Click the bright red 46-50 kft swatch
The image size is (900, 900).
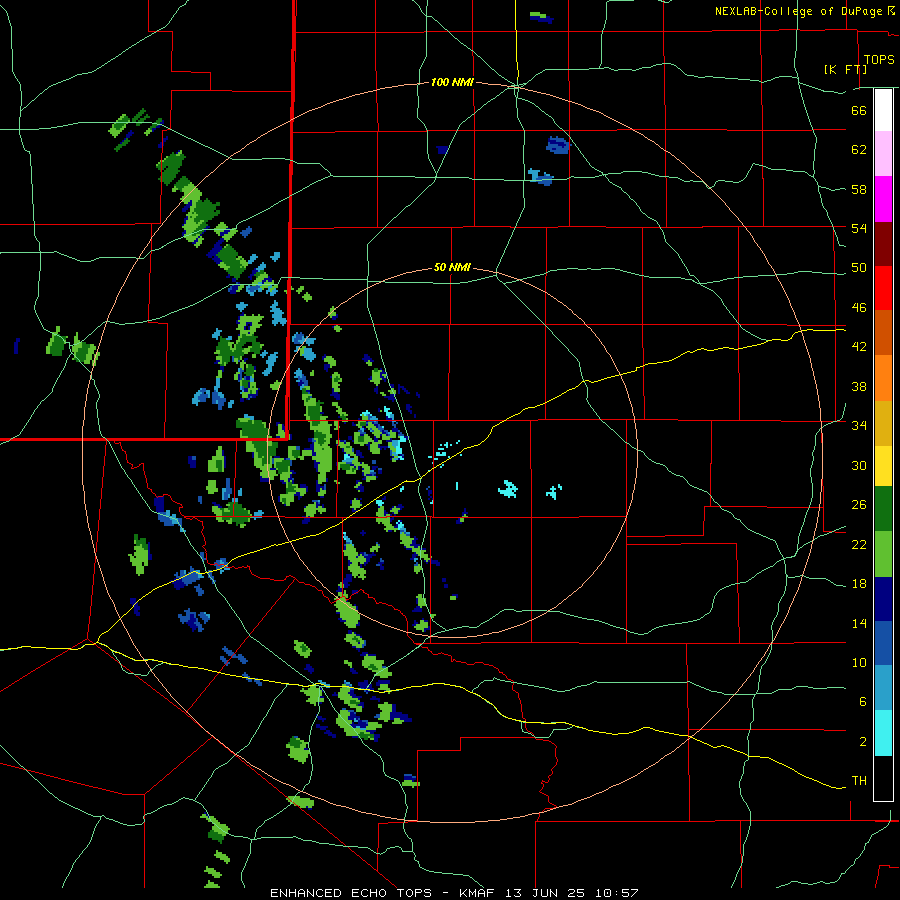[x=883, y=288]
